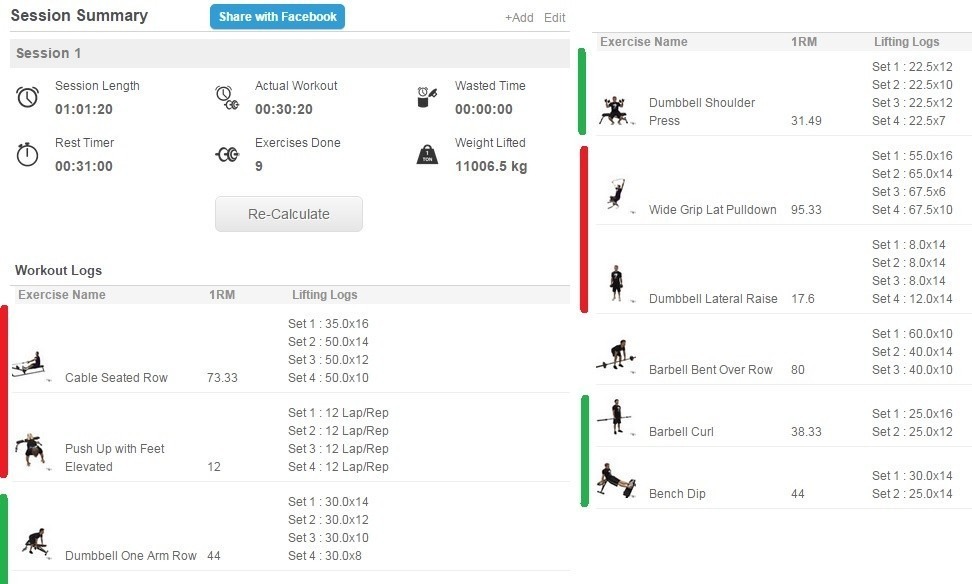Click the Bench Dip exercise image
The width and height of the screenshot is (972, 584).
[x=616, y=480]
